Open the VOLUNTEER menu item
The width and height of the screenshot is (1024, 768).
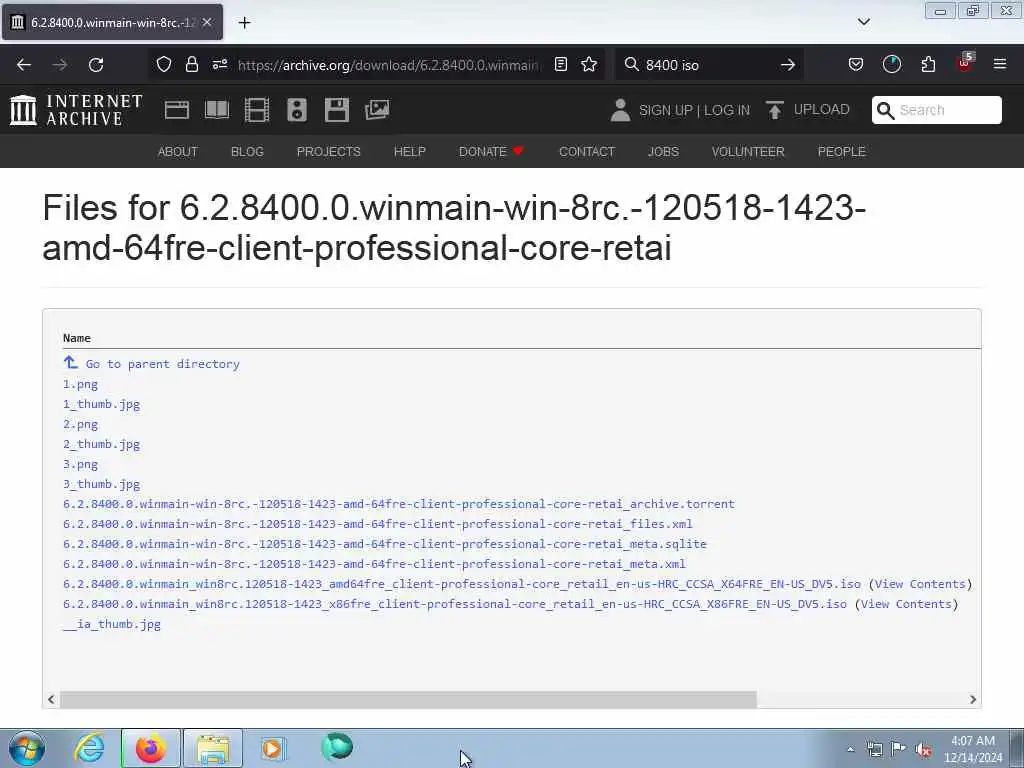748,152
